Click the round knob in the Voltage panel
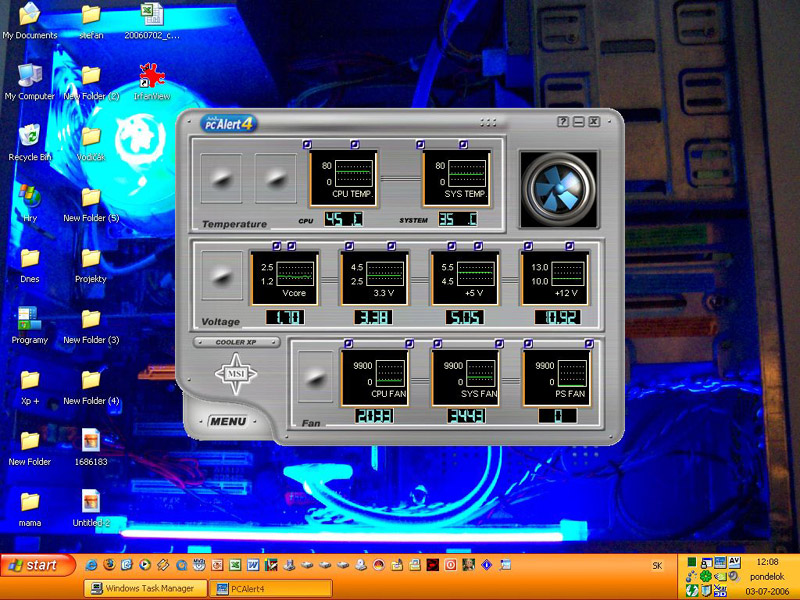Viewport: 800px width, 600px height. [x=222, y=276]
